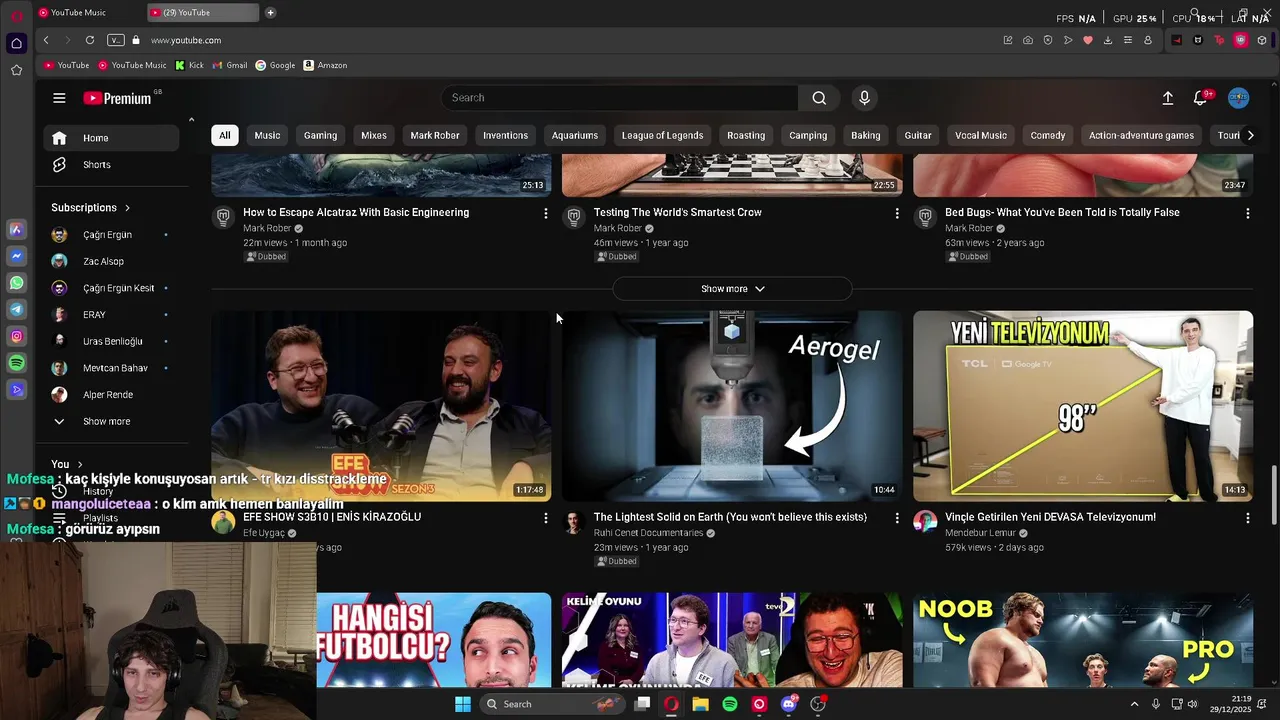This screenshot has height=720, width=1280.
Task: Open Amazon bookmark in bookmarks bar
Action: (325, 65)
